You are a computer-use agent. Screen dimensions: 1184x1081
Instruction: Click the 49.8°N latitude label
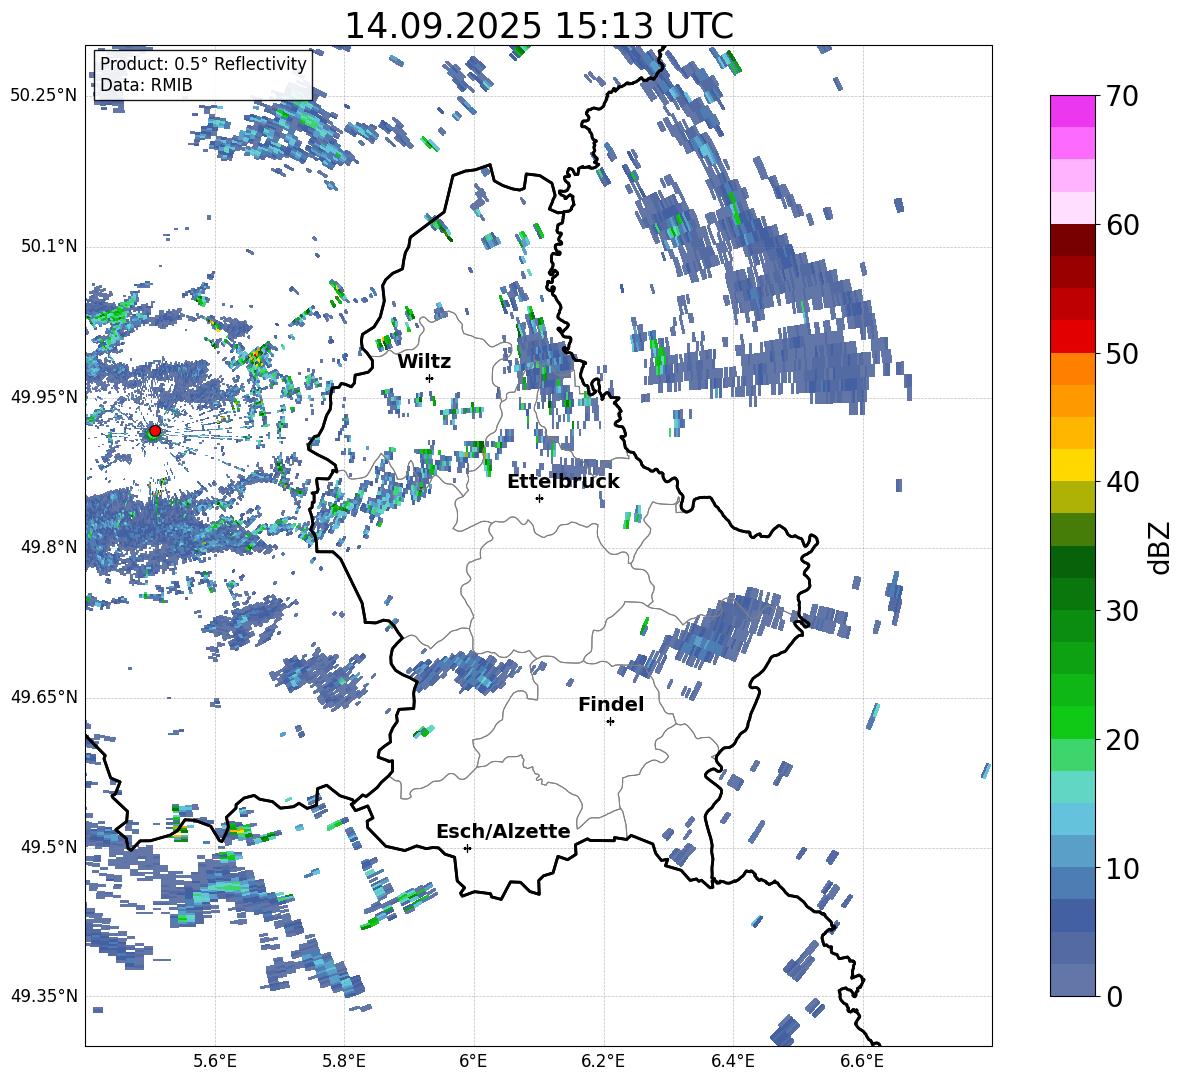[x=48, y=547]
